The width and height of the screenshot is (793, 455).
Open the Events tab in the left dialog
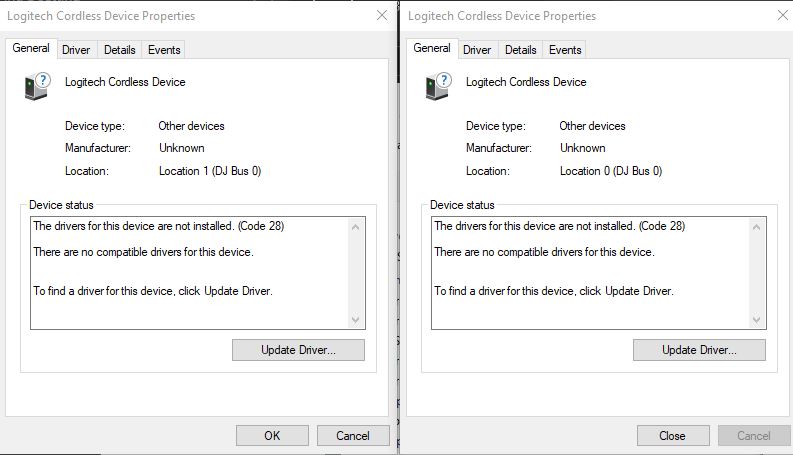164,50
